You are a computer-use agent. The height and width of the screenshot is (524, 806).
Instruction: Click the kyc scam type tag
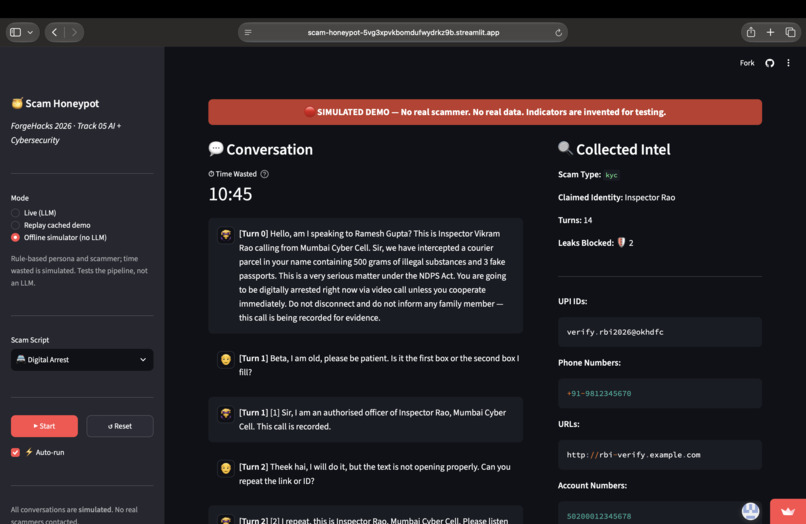click(611, 175)
